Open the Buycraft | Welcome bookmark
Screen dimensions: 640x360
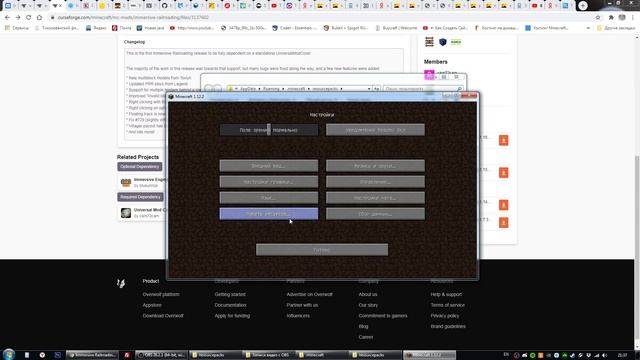pos(396,28)
